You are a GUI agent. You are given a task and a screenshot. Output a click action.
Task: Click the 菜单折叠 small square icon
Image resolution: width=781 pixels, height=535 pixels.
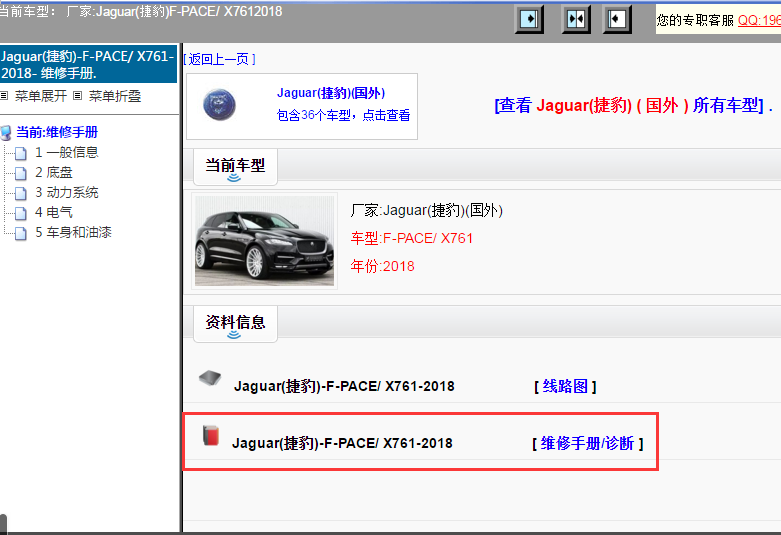click(78, 95)
